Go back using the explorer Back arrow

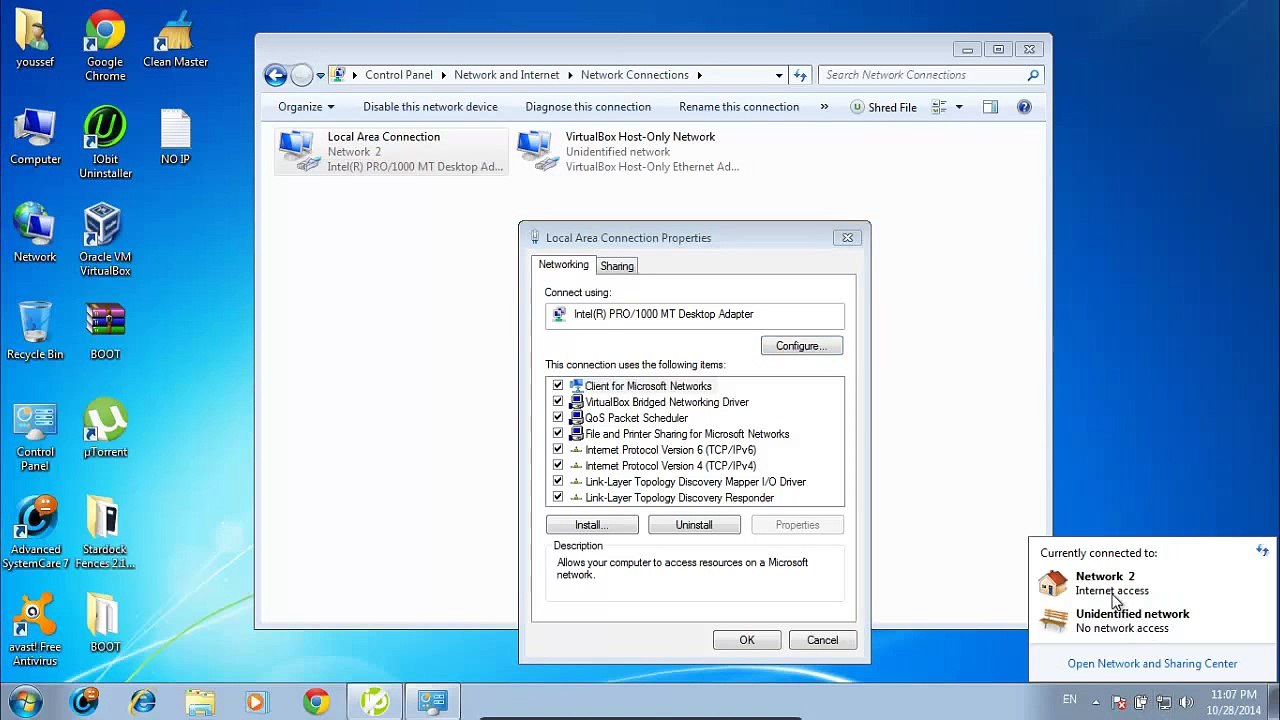click(275, 75)
